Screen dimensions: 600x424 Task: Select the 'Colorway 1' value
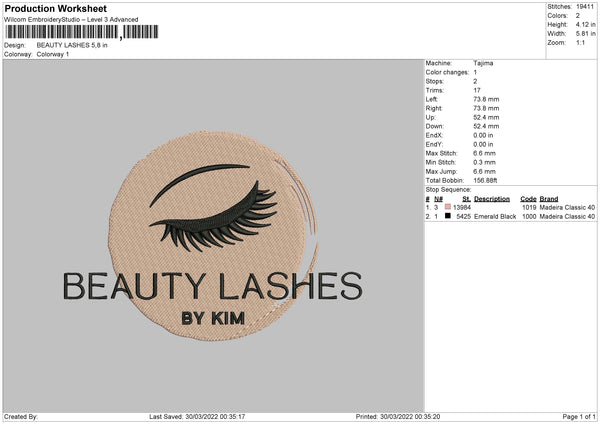pyautogui.click(x=53, y=54)
